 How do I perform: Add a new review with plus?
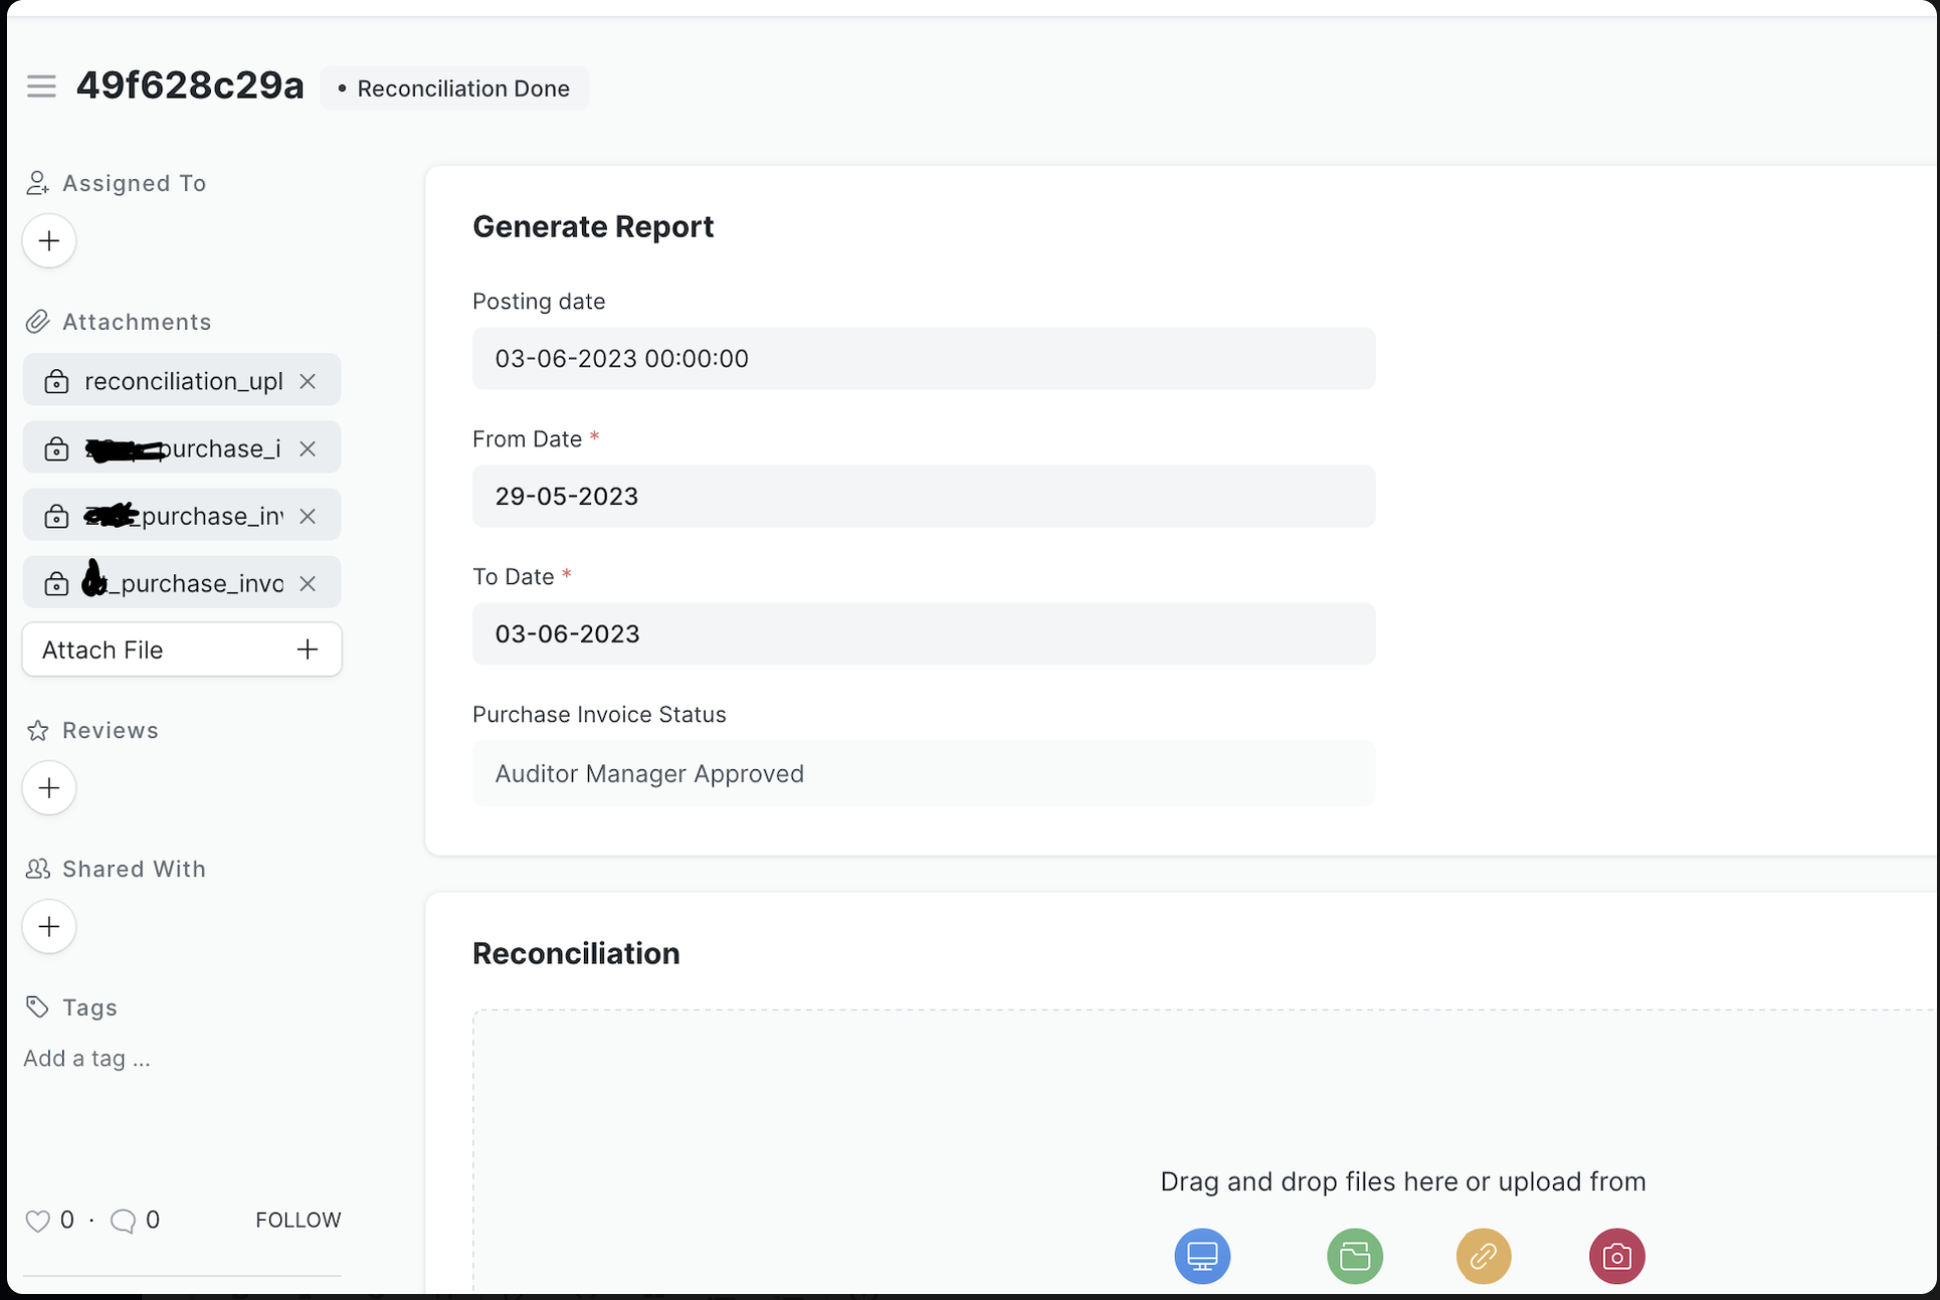click(49, 788)
